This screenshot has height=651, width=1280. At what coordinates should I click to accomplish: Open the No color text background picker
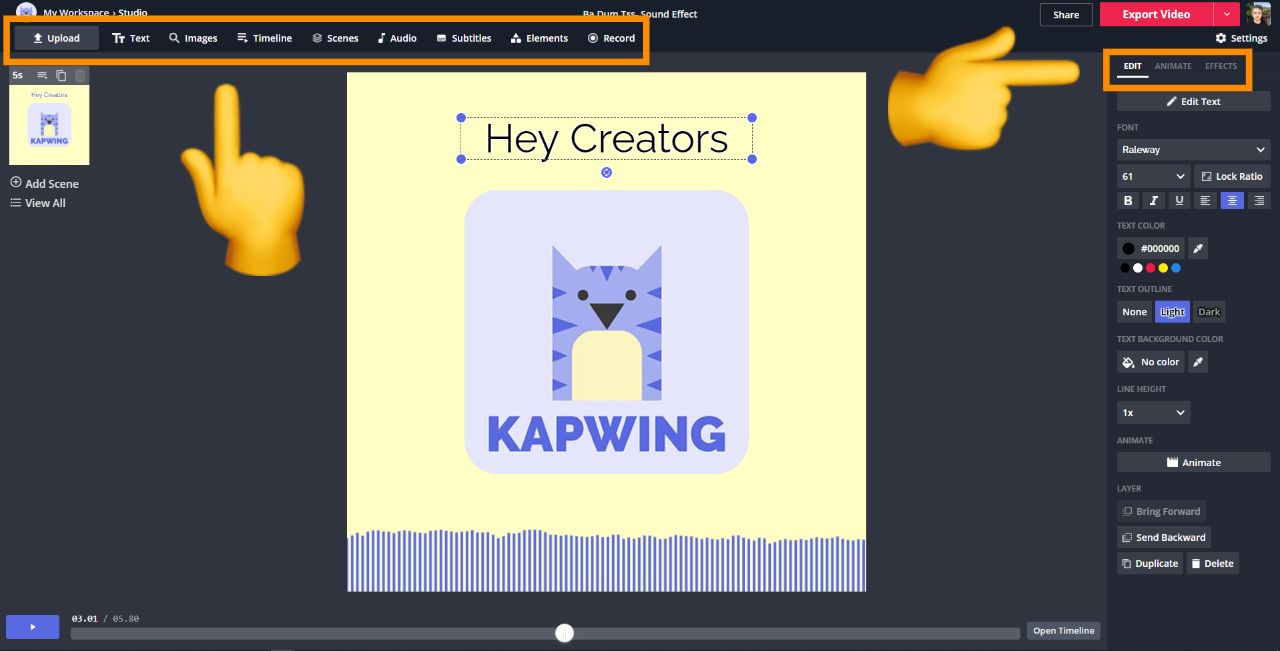pos(1150,362)
